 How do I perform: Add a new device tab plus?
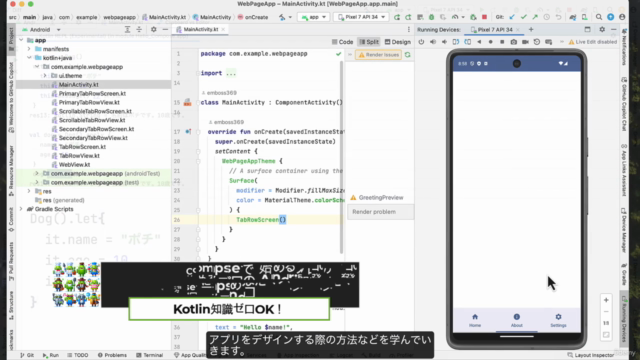point(531,29)
